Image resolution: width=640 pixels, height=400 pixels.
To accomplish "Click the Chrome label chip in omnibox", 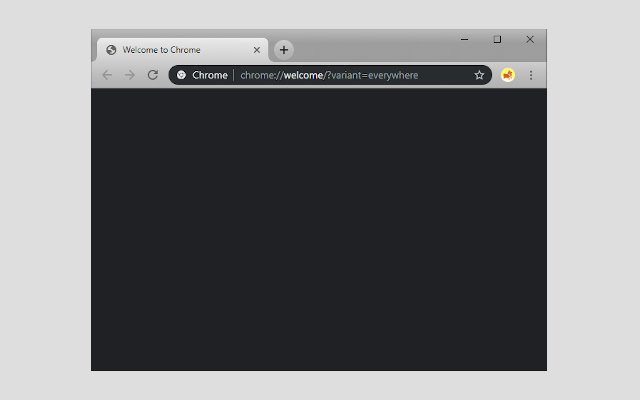I will (210, 75).
